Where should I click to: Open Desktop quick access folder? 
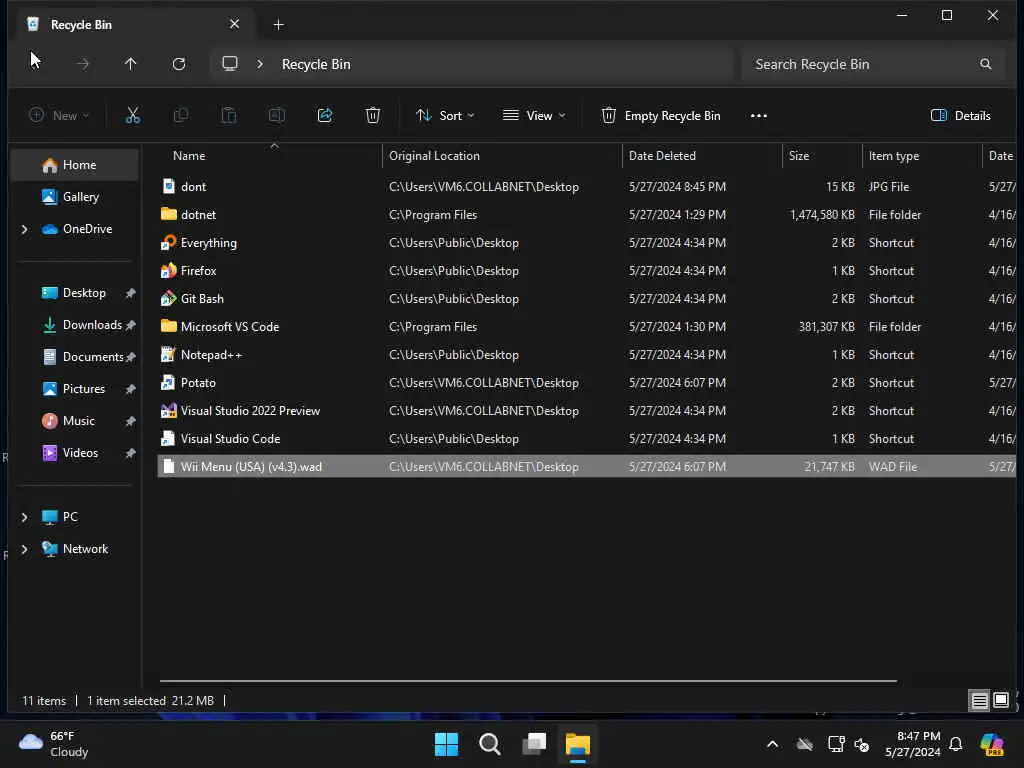(x=73, y=293)
